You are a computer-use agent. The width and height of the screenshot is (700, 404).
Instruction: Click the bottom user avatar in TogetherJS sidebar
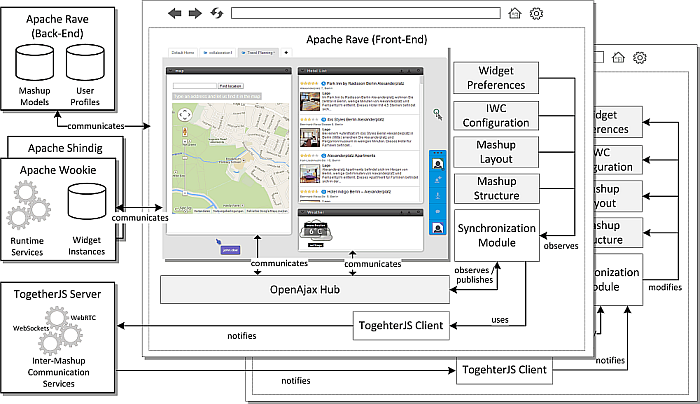436,228
